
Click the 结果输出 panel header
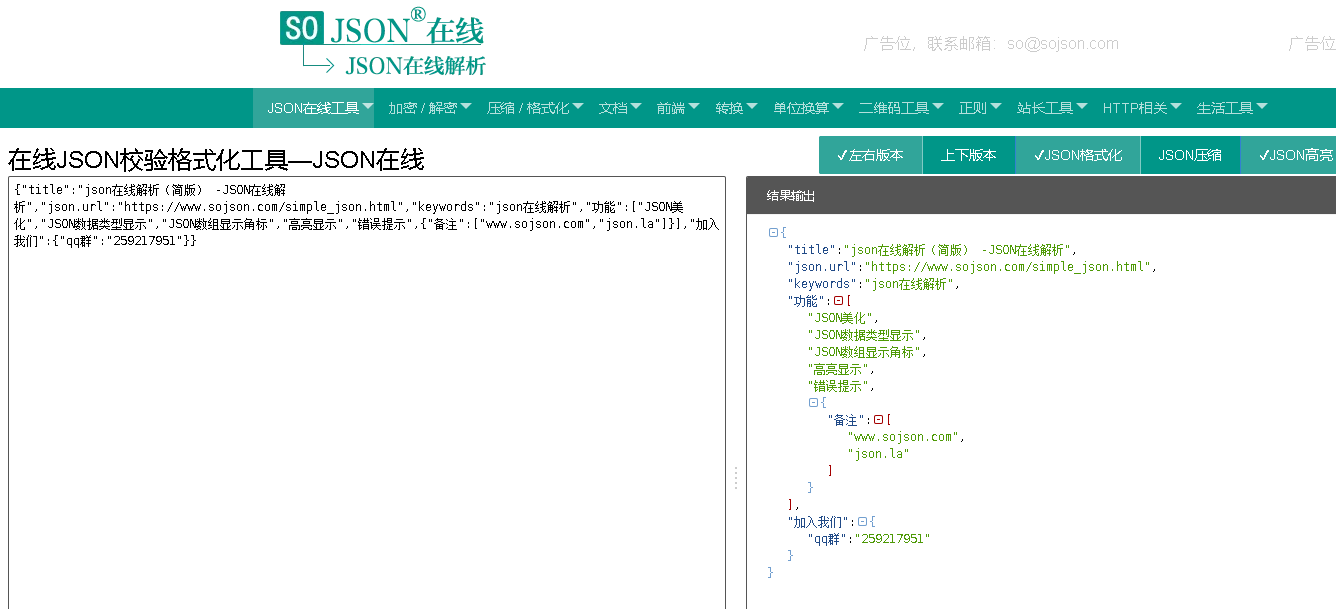1041,195
